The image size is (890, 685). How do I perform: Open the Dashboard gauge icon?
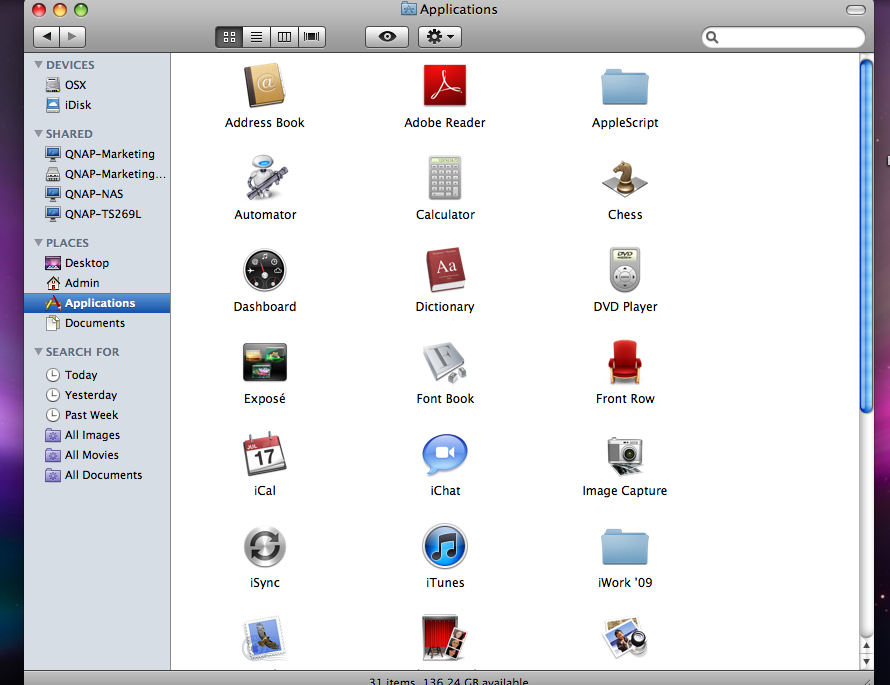pos(265,270)
